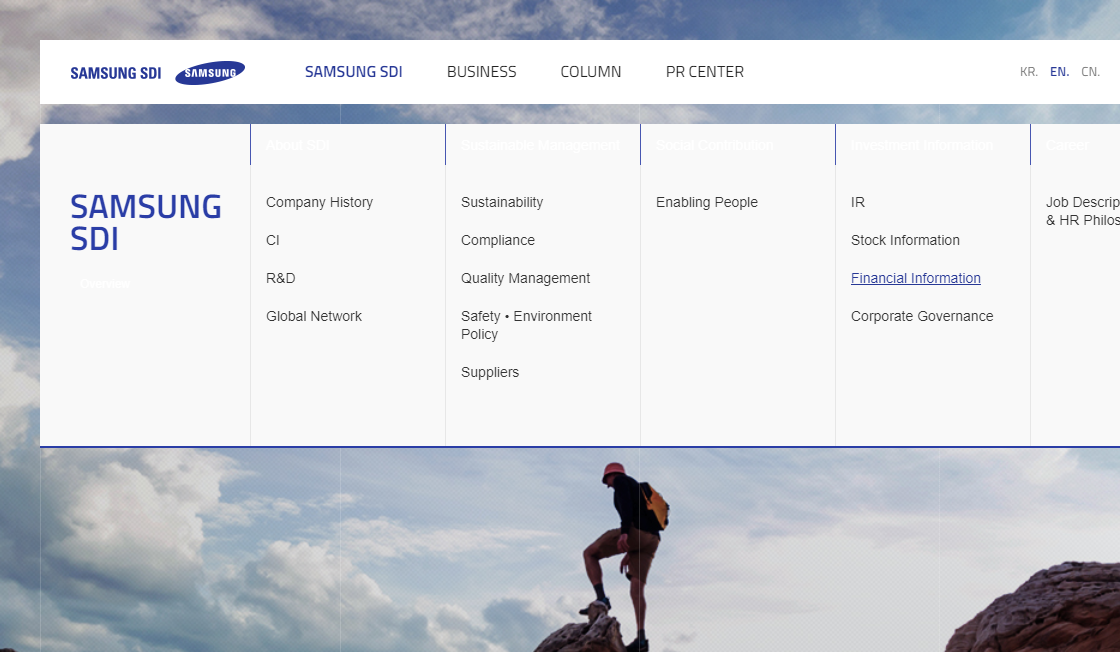Open the Sustainability link
The height and width of the screenshot is (652, 1120).
pyautogui.click(x=501, y=202)
